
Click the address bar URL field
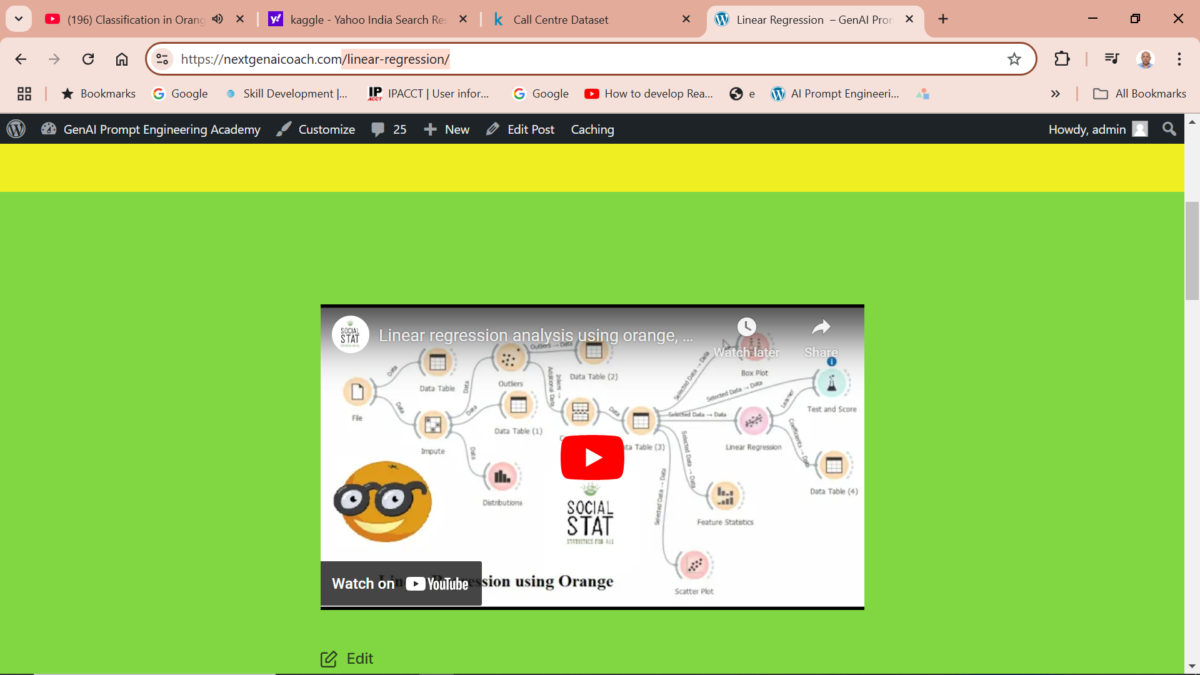click(x=580, y=59)
